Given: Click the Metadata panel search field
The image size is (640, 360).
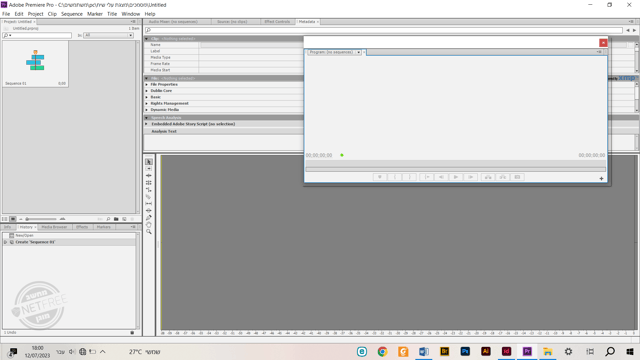Looking at the screenshot, I should pyautogui.click(x=384, y=30).
